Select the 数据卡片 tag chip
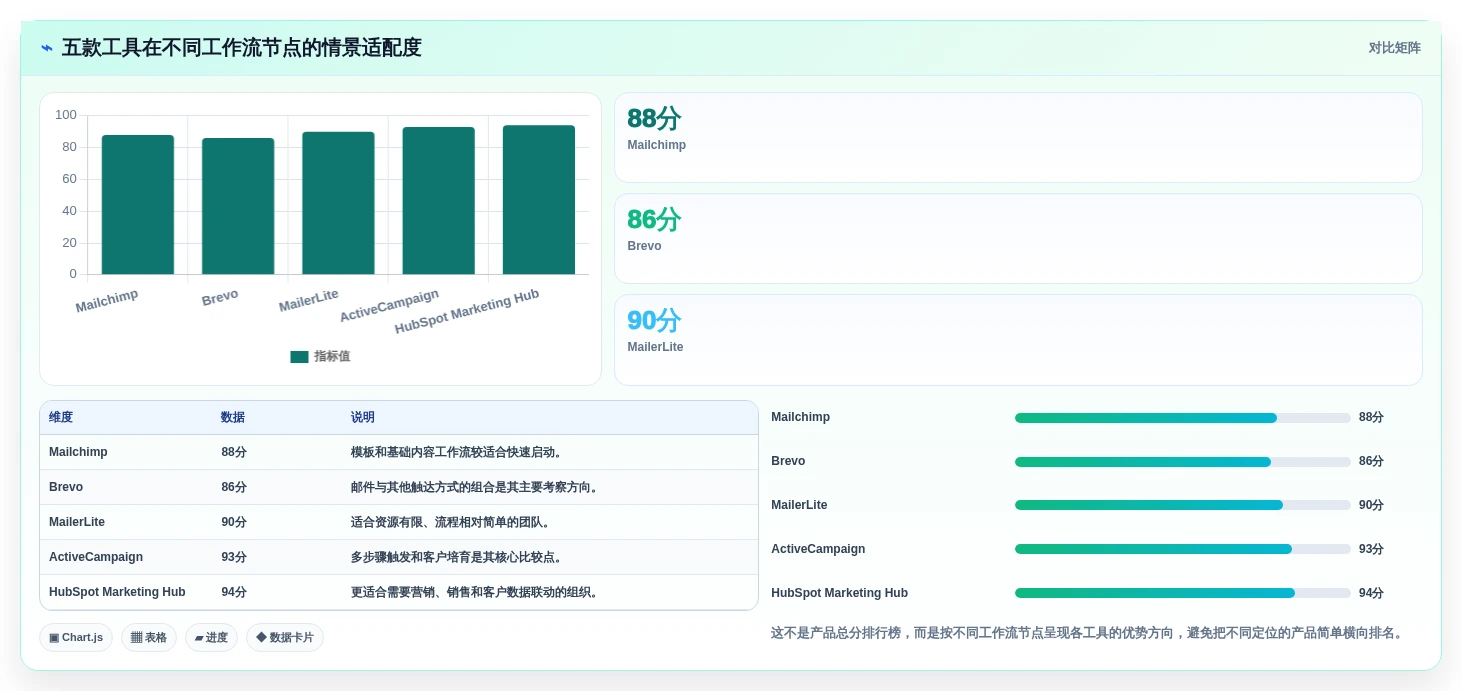Viewport: 1462px width, 691px height. 285,638
